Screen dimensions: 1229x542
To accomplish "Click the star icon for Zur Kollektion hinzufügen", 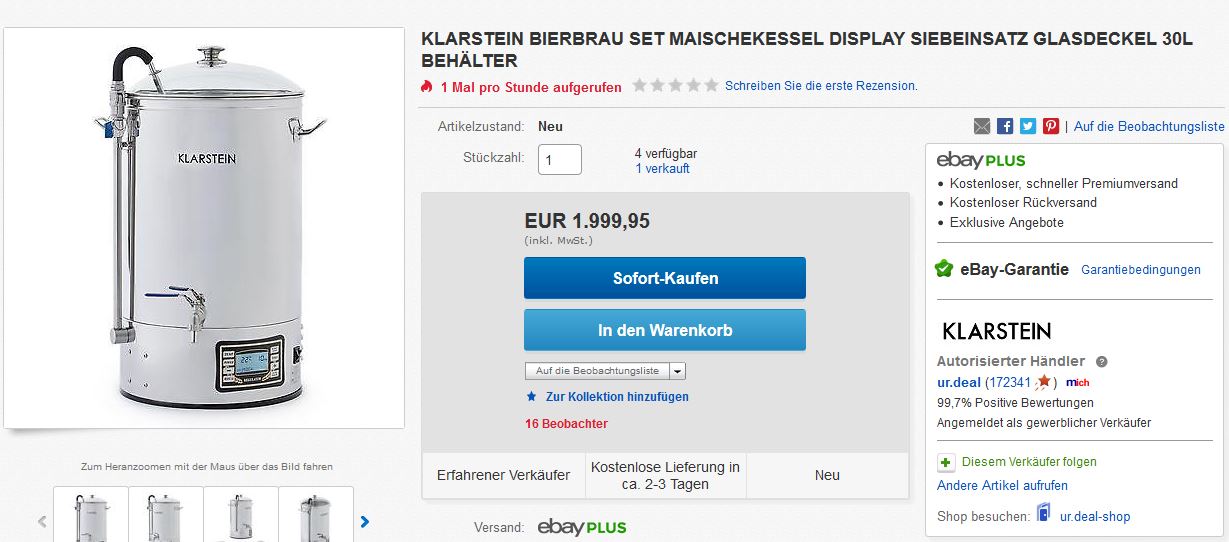I will 531,397.
